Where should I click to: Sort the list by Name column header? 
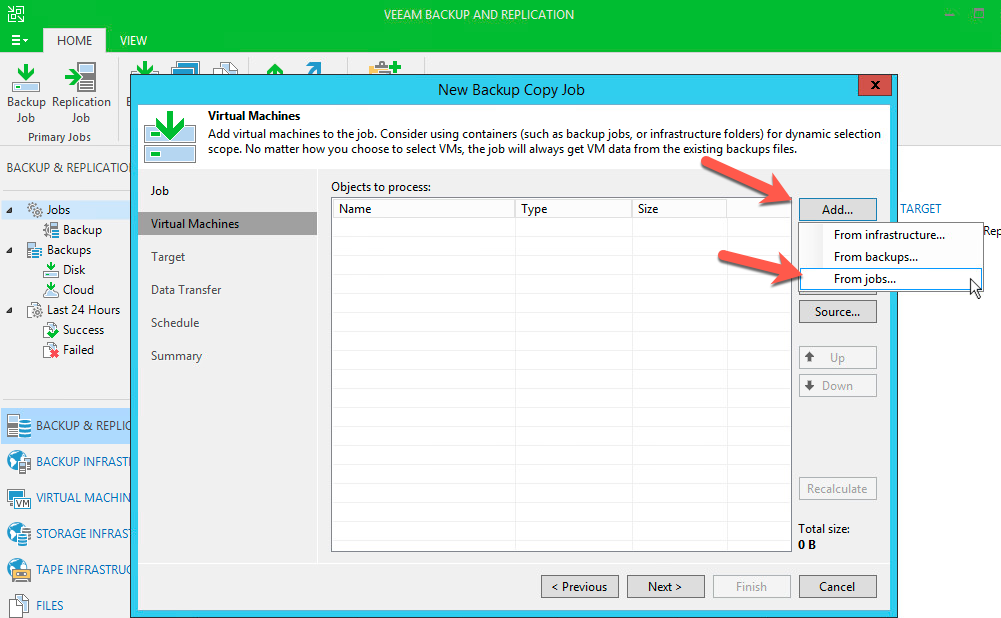coord(423,209)
